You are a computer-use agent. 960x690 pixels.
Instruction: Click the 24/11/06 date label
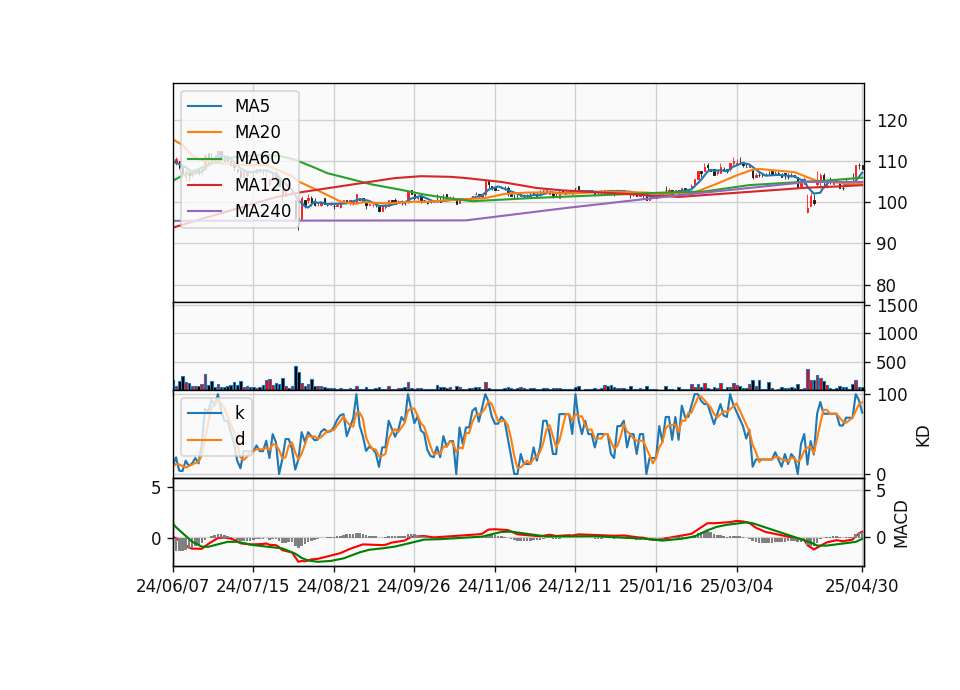click(495, 586)
